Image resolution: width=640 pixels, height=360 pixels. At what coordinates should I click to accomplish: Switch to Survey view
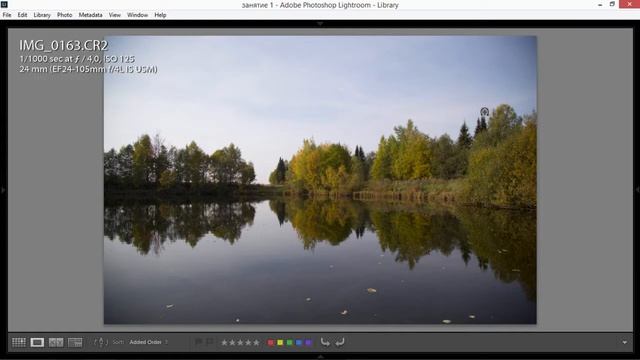point(75,342)
